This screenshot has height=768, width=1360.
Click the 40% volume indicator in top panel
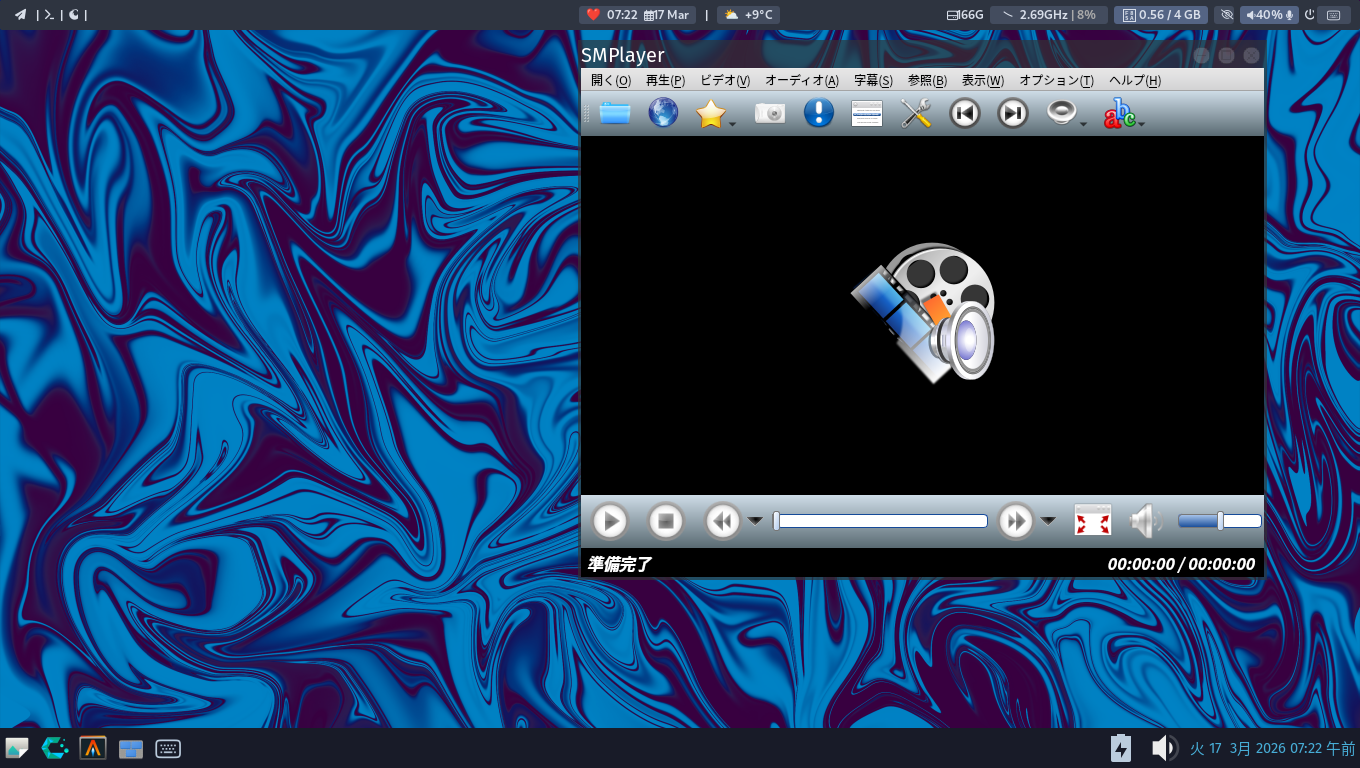(1269, 15)
